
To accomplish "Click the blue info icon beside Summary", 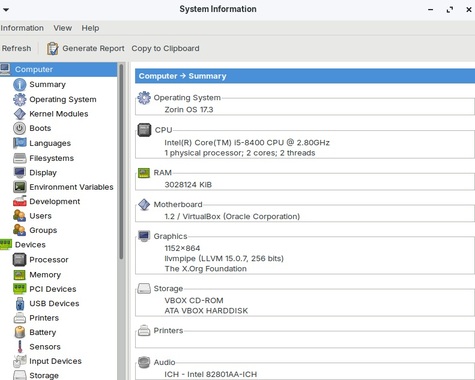I will 20,85.
